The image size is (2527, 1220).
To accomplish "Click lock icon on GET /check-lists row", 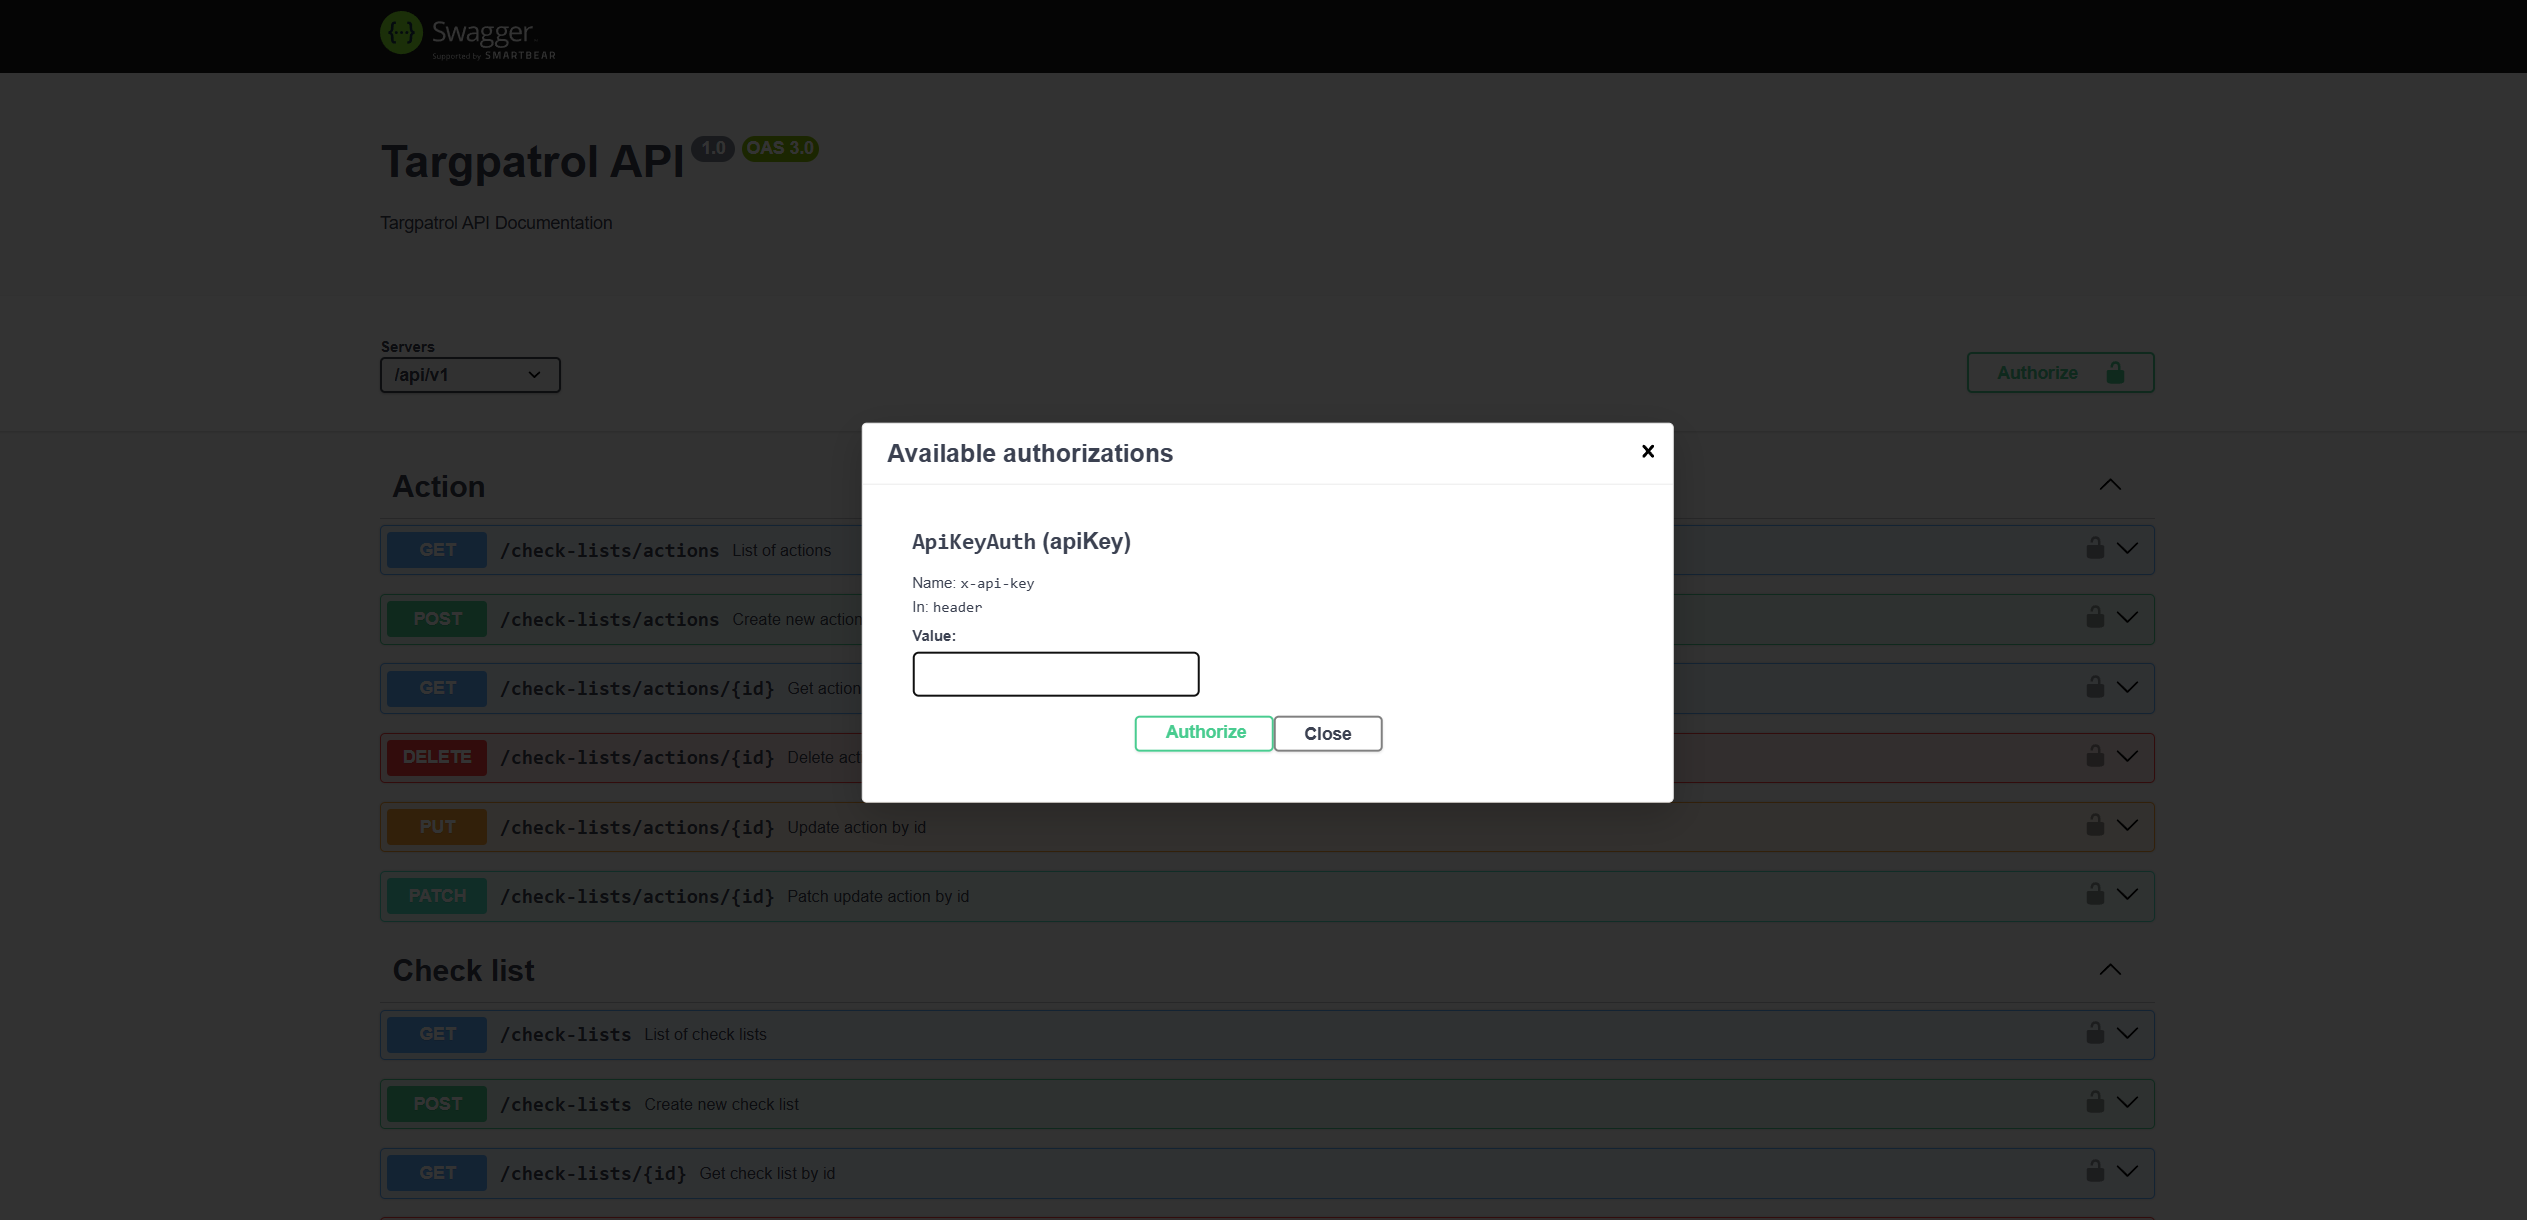I will tap(2095, 1033).
